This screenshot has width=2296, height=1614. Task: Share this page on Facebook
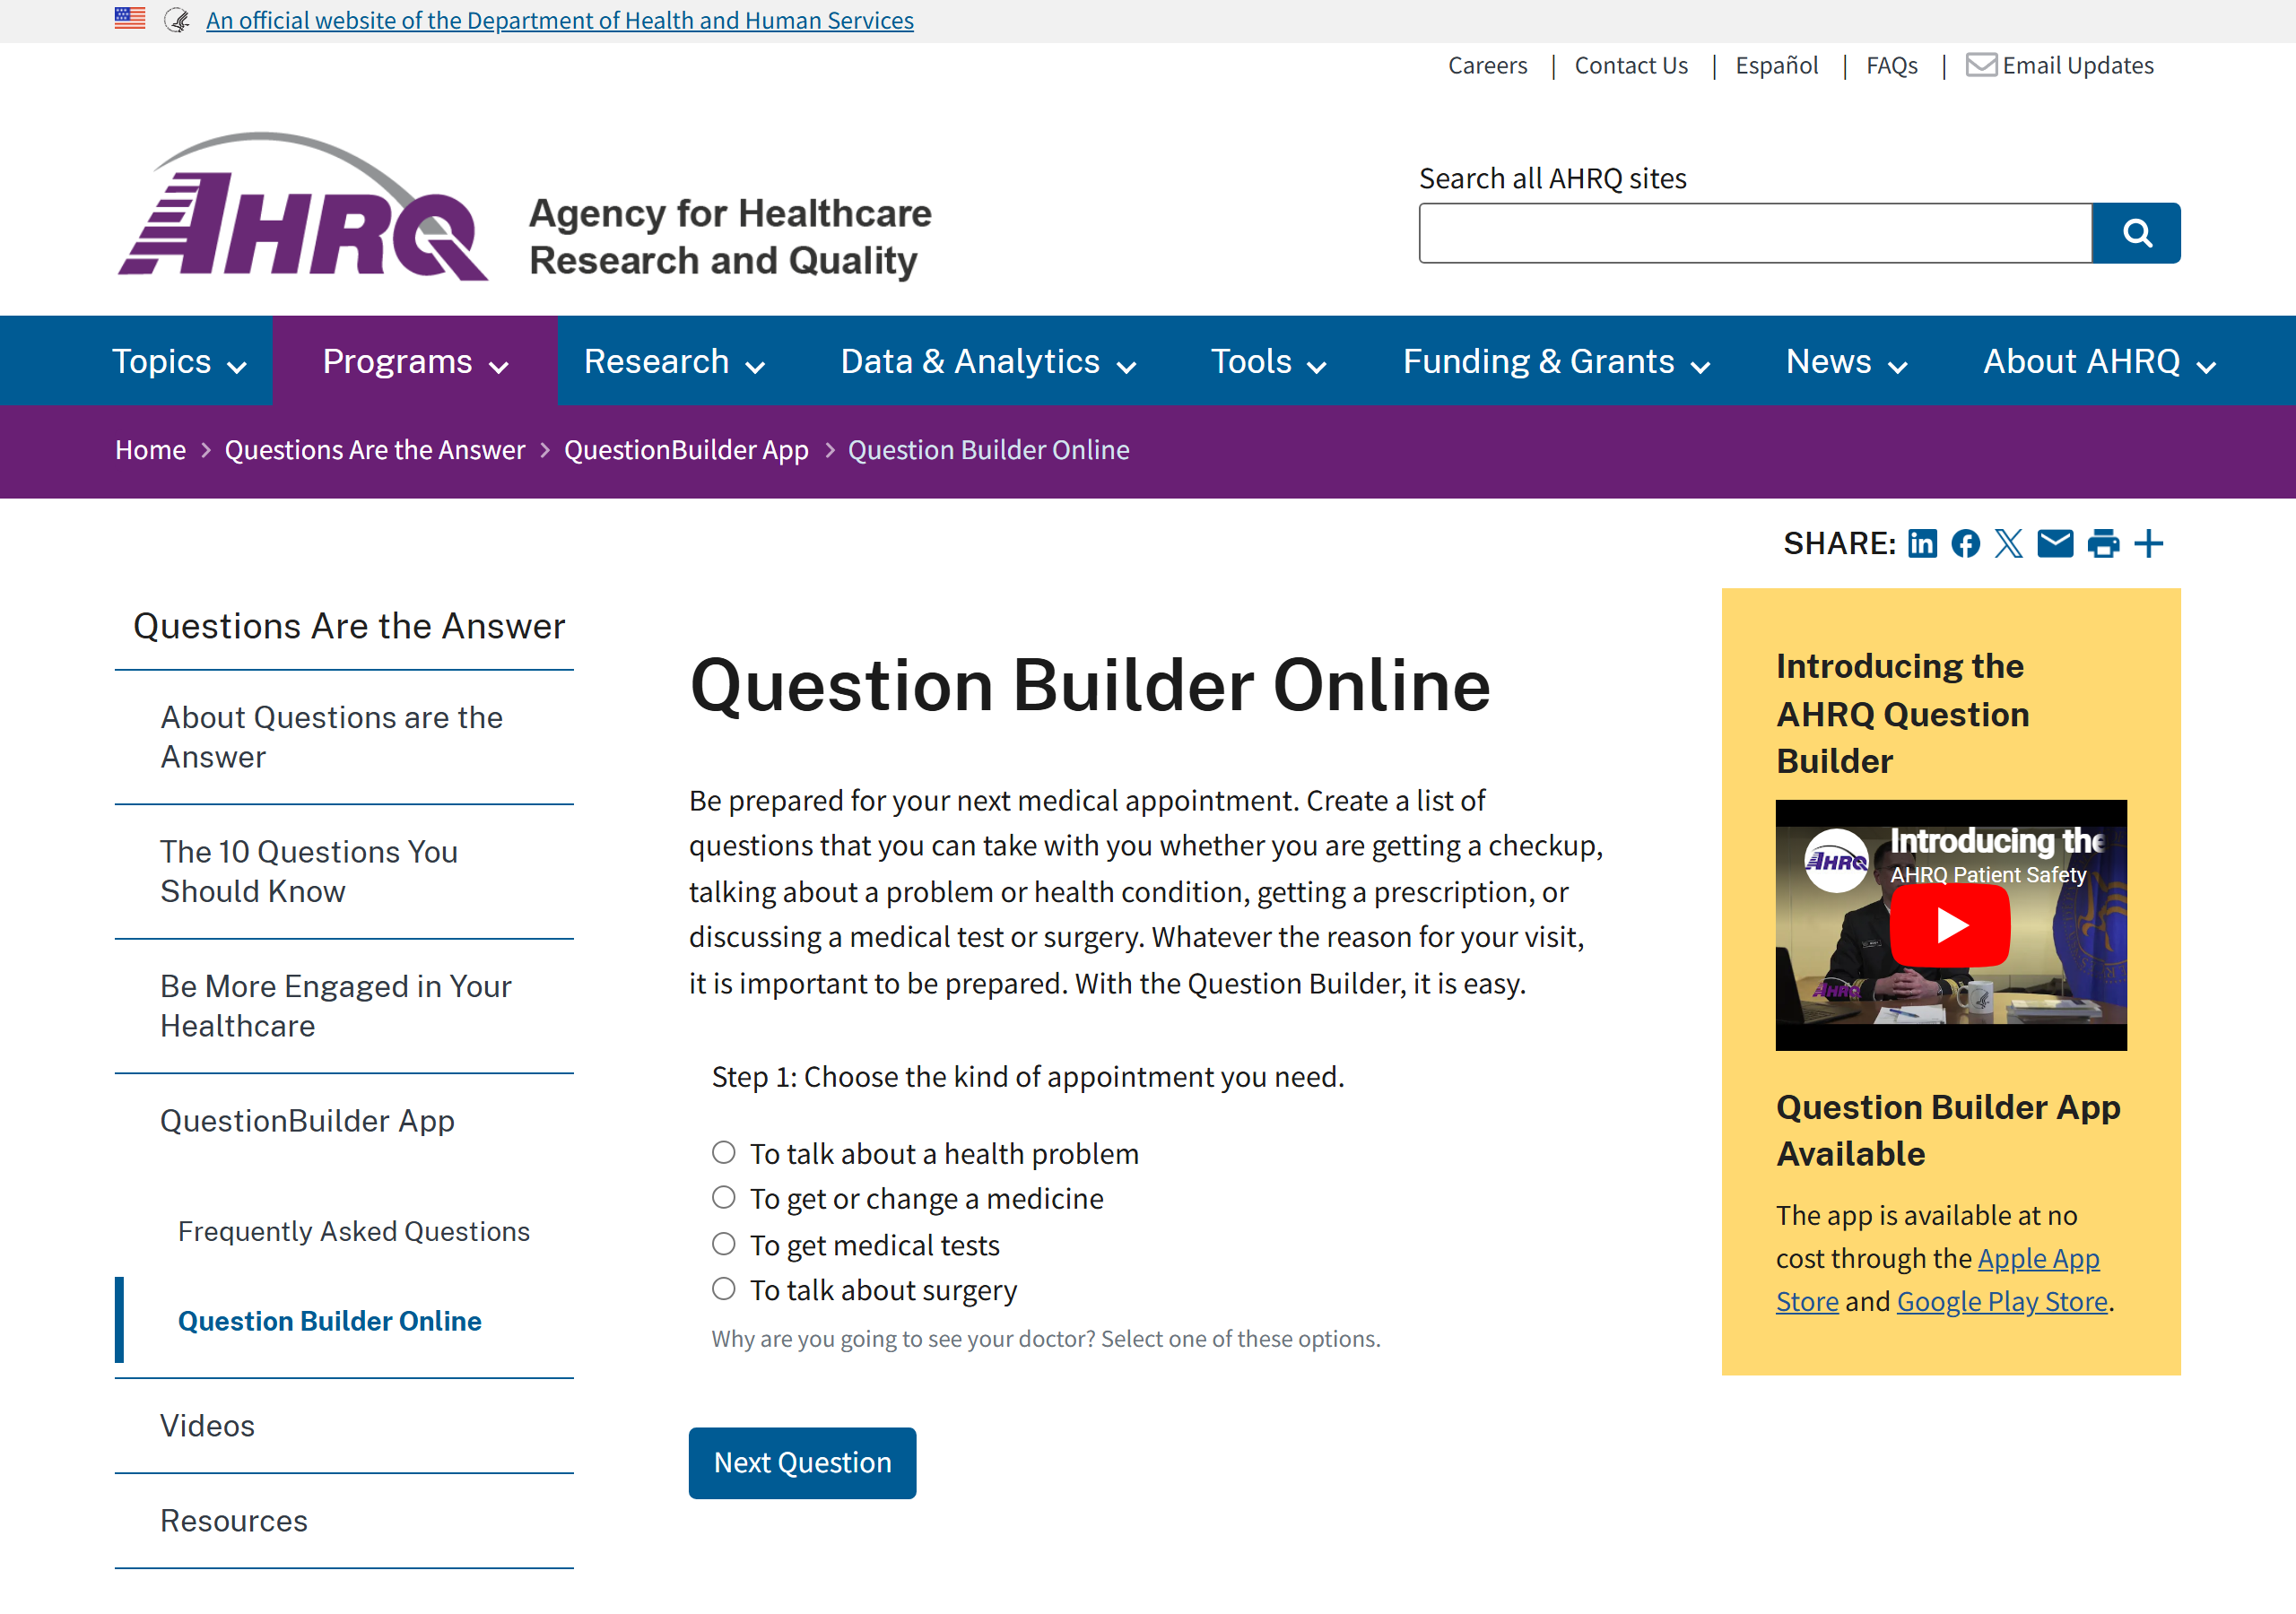[1965, 543]
